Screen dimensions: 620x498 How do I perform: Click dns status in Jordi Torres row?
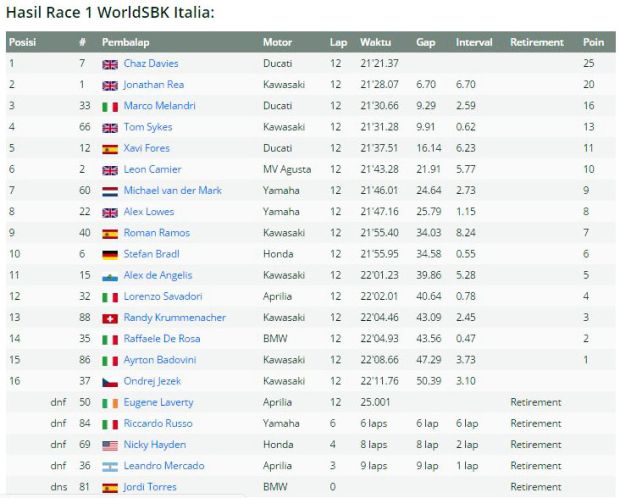[x=59, y=487]
